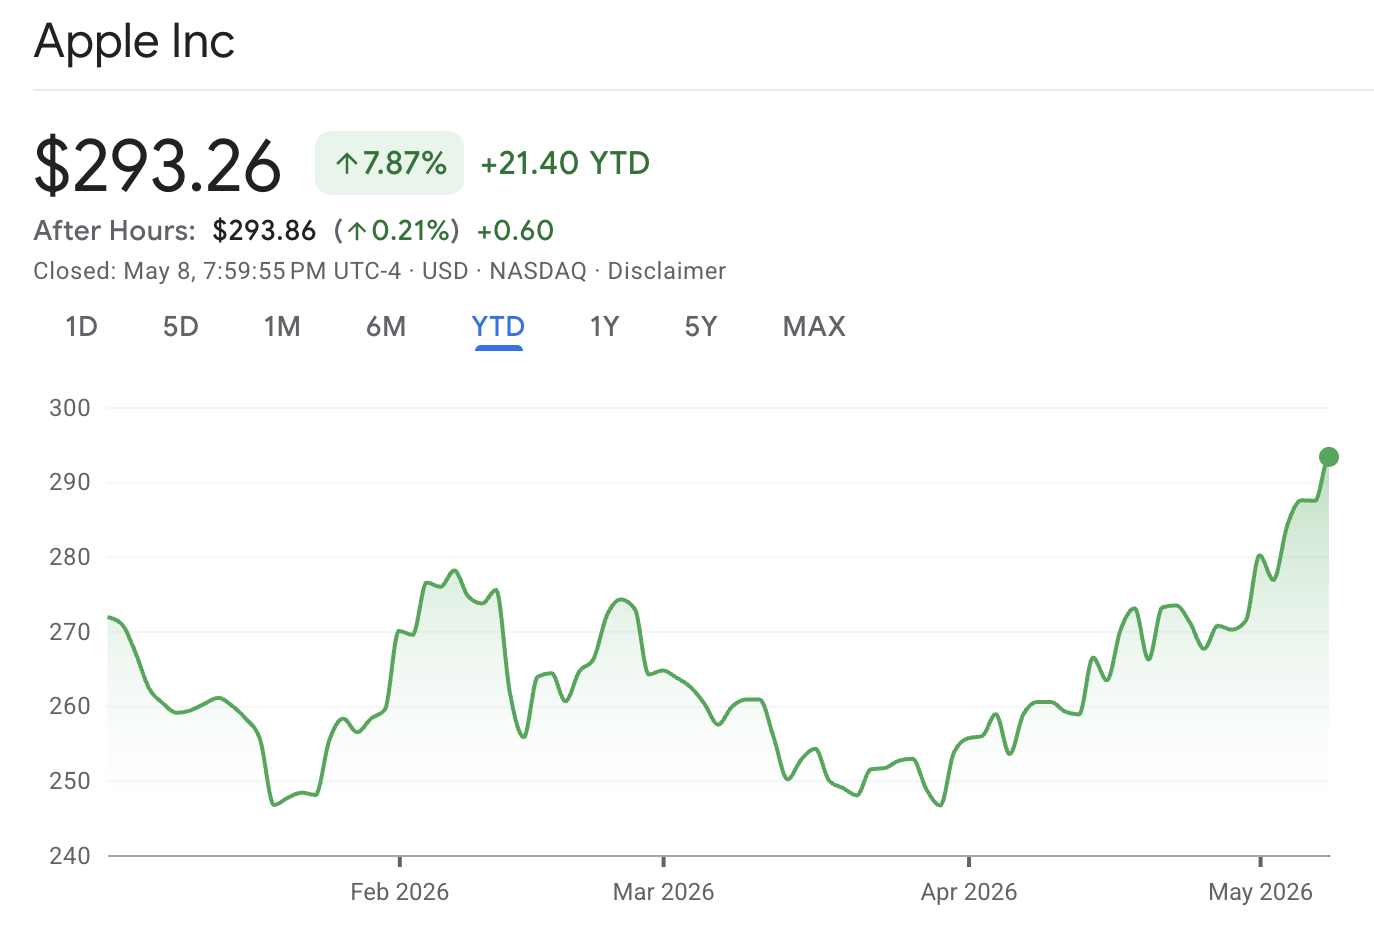Click the +0.60 after-hours change
This screenshot has height=936, width=1374.
coord(515,231)
